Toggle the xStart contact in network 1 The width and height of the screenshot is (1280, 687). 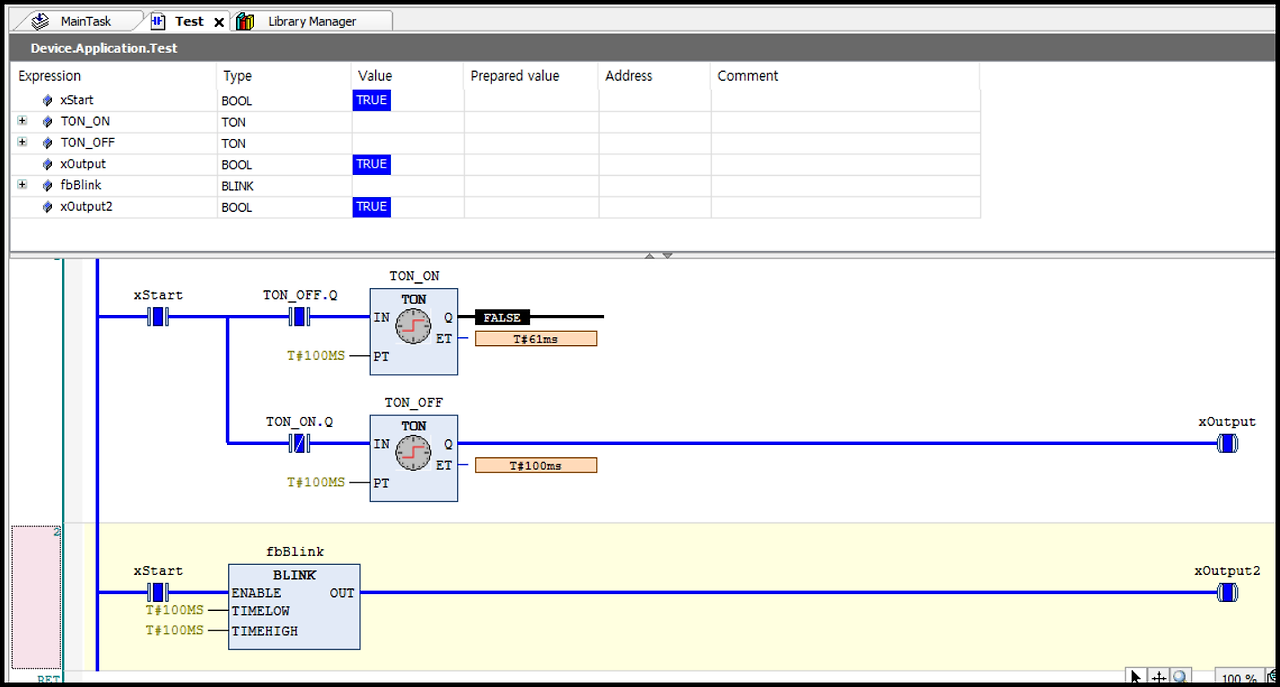158,316
